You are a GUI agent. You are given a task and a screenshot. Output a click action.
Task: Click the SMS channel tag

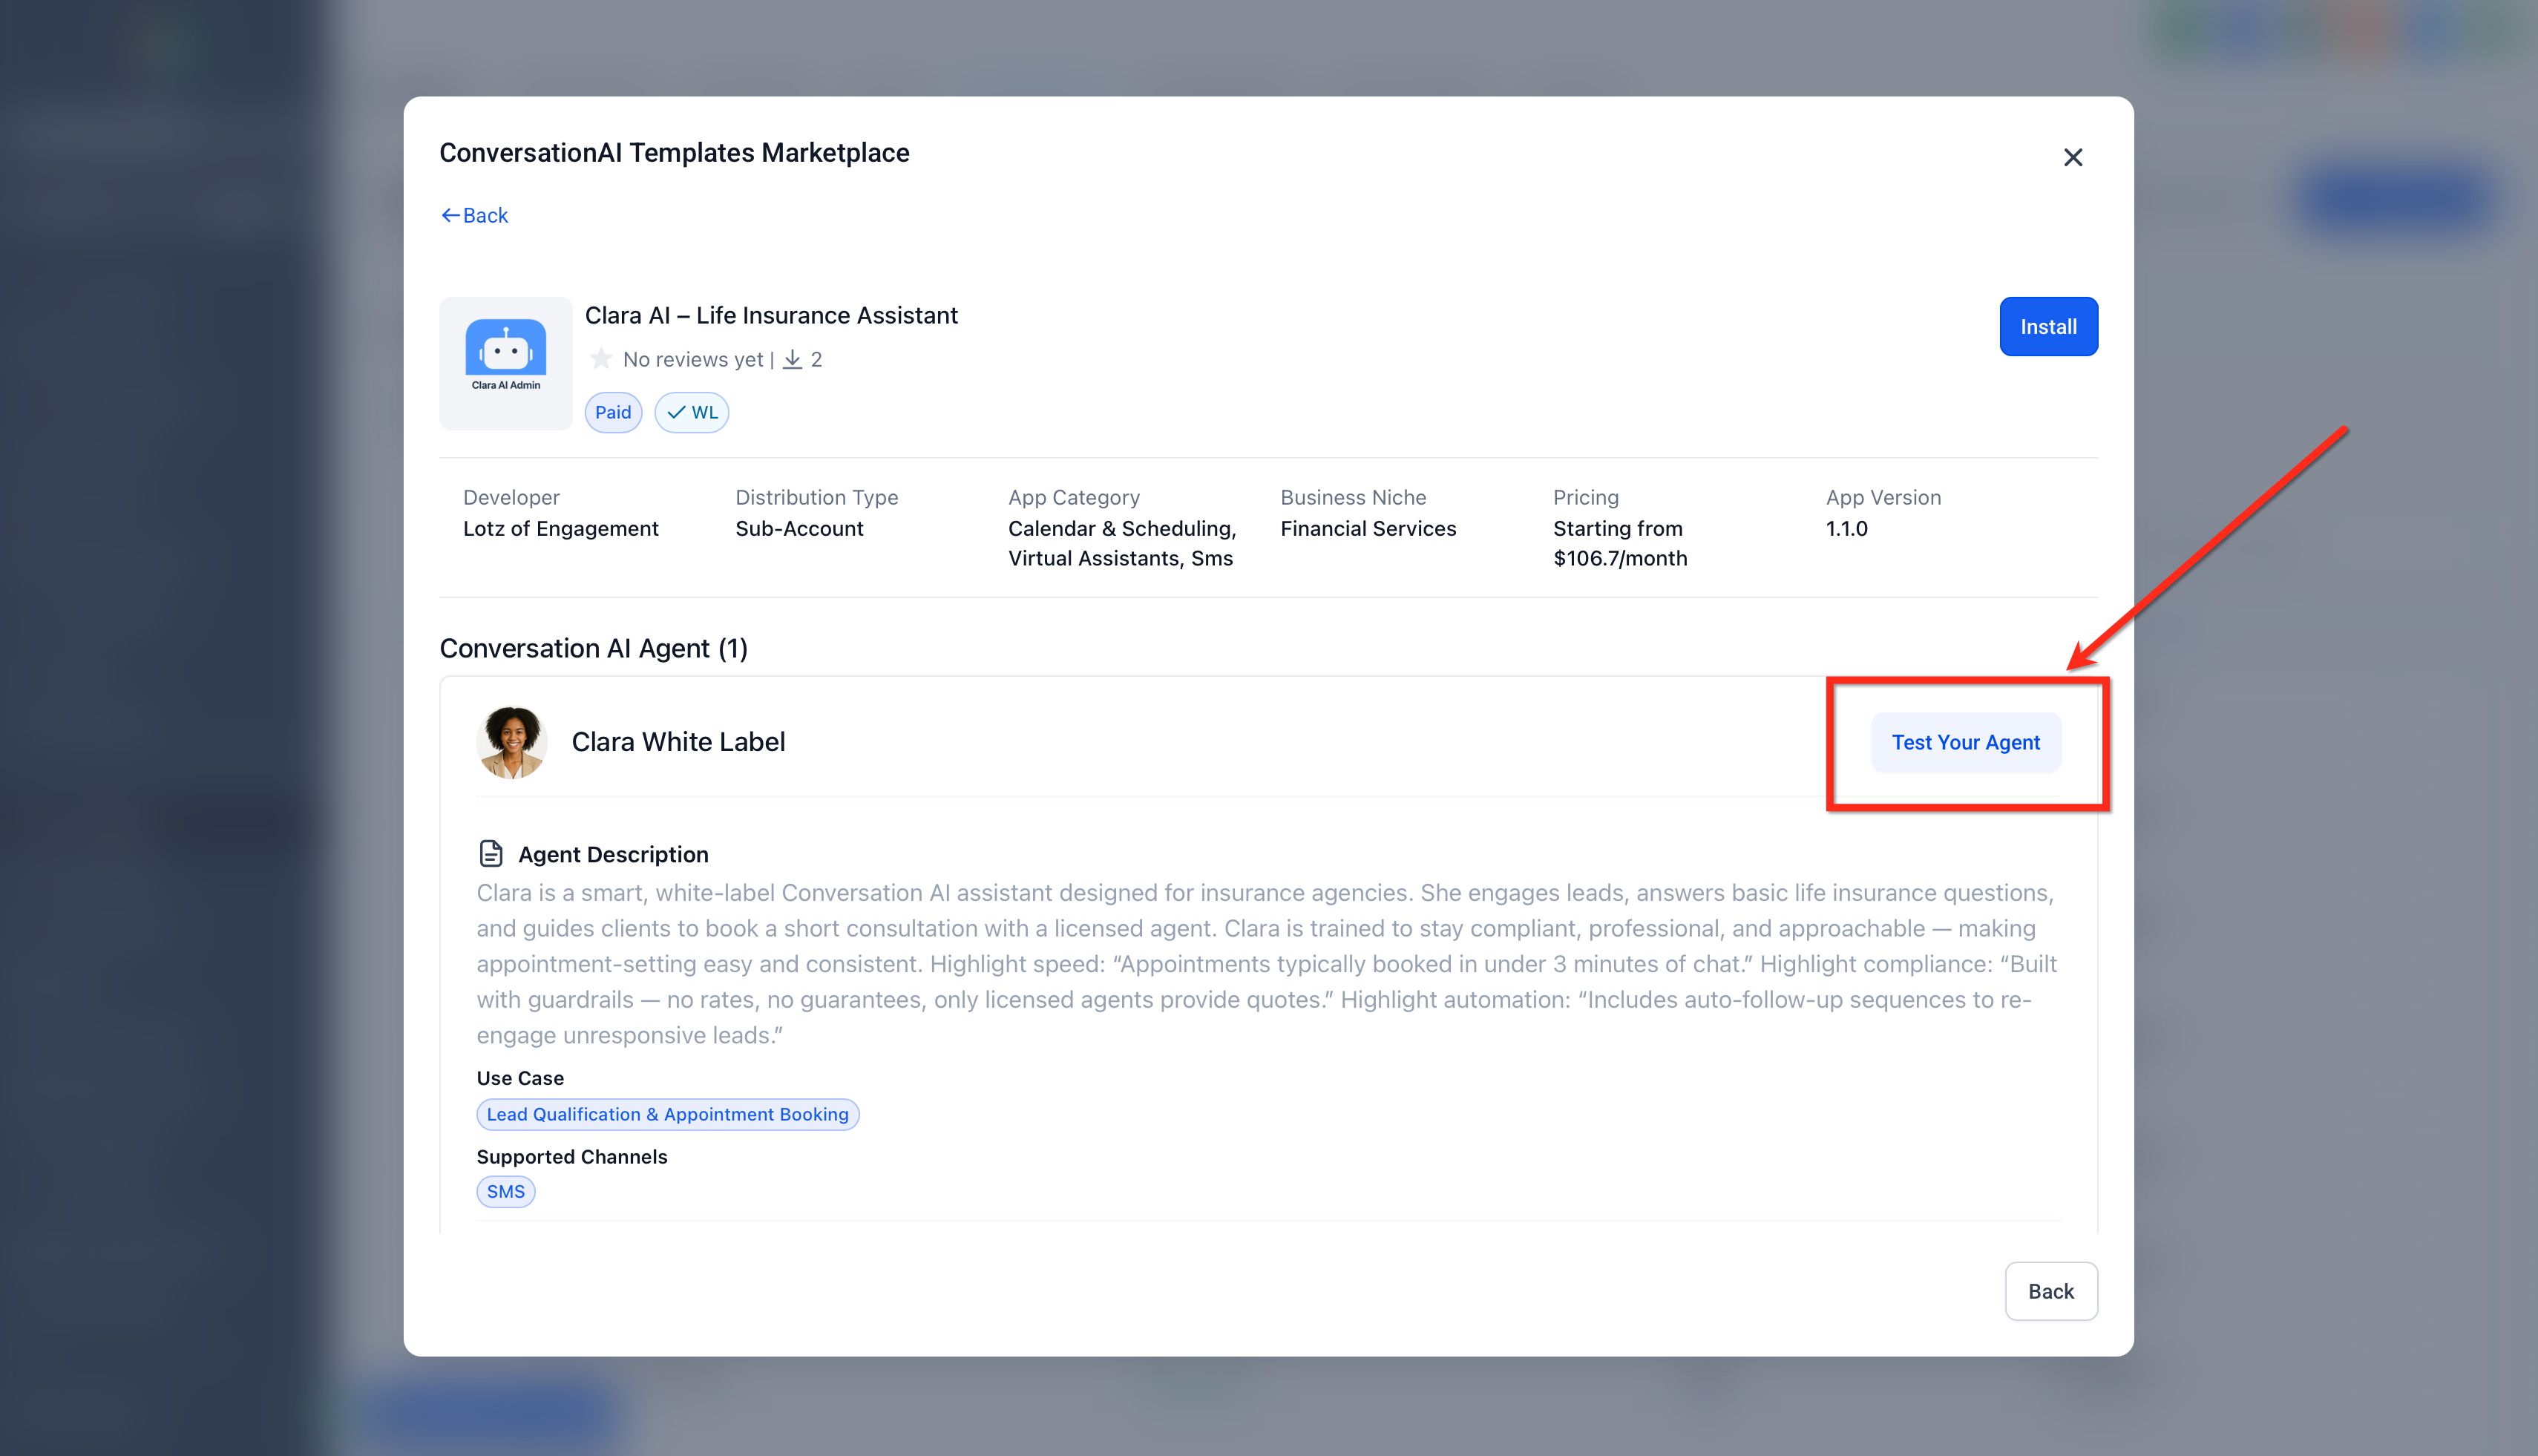[505, 1191]
